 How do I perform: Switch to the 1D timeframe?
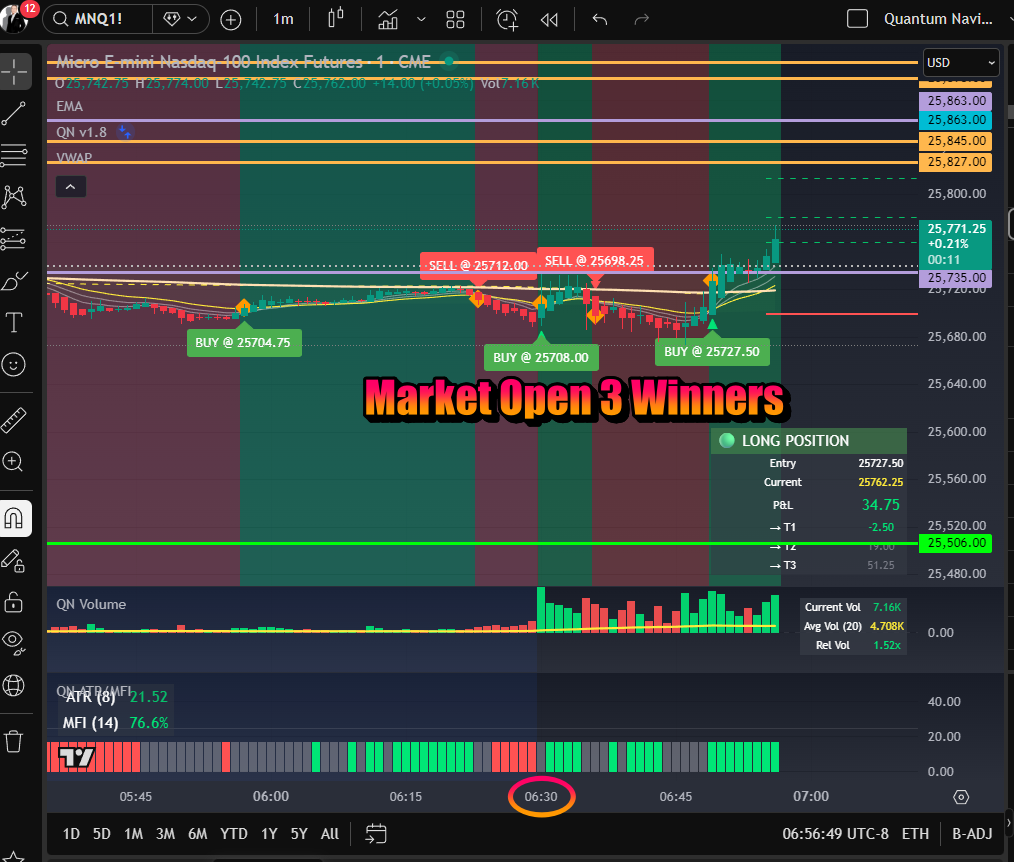coord(70,833)
